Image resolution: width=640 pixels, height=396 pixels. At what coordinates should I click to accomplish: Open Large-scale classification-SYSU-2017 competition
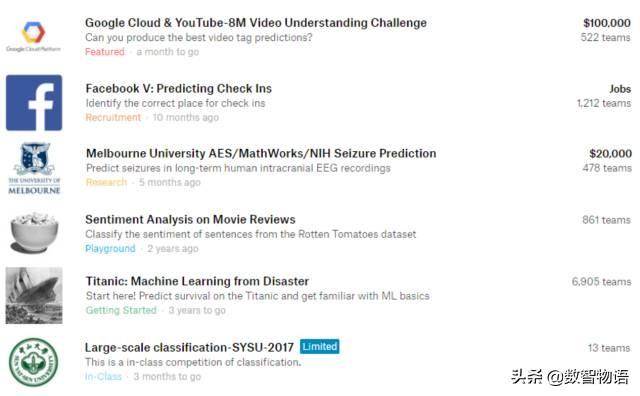189,347
